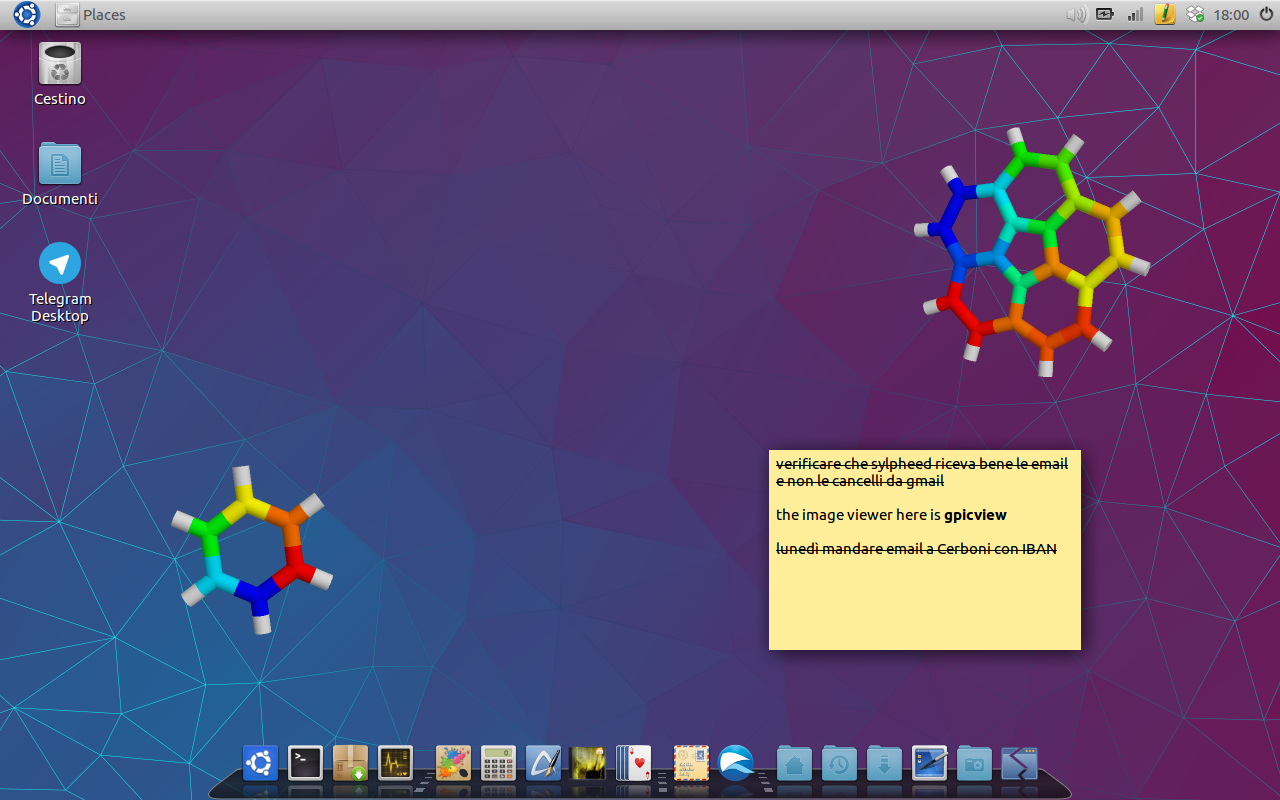The image size is (1280, 800).
Task: Open the home folder in dock
Action: click(x=794, y=763)
